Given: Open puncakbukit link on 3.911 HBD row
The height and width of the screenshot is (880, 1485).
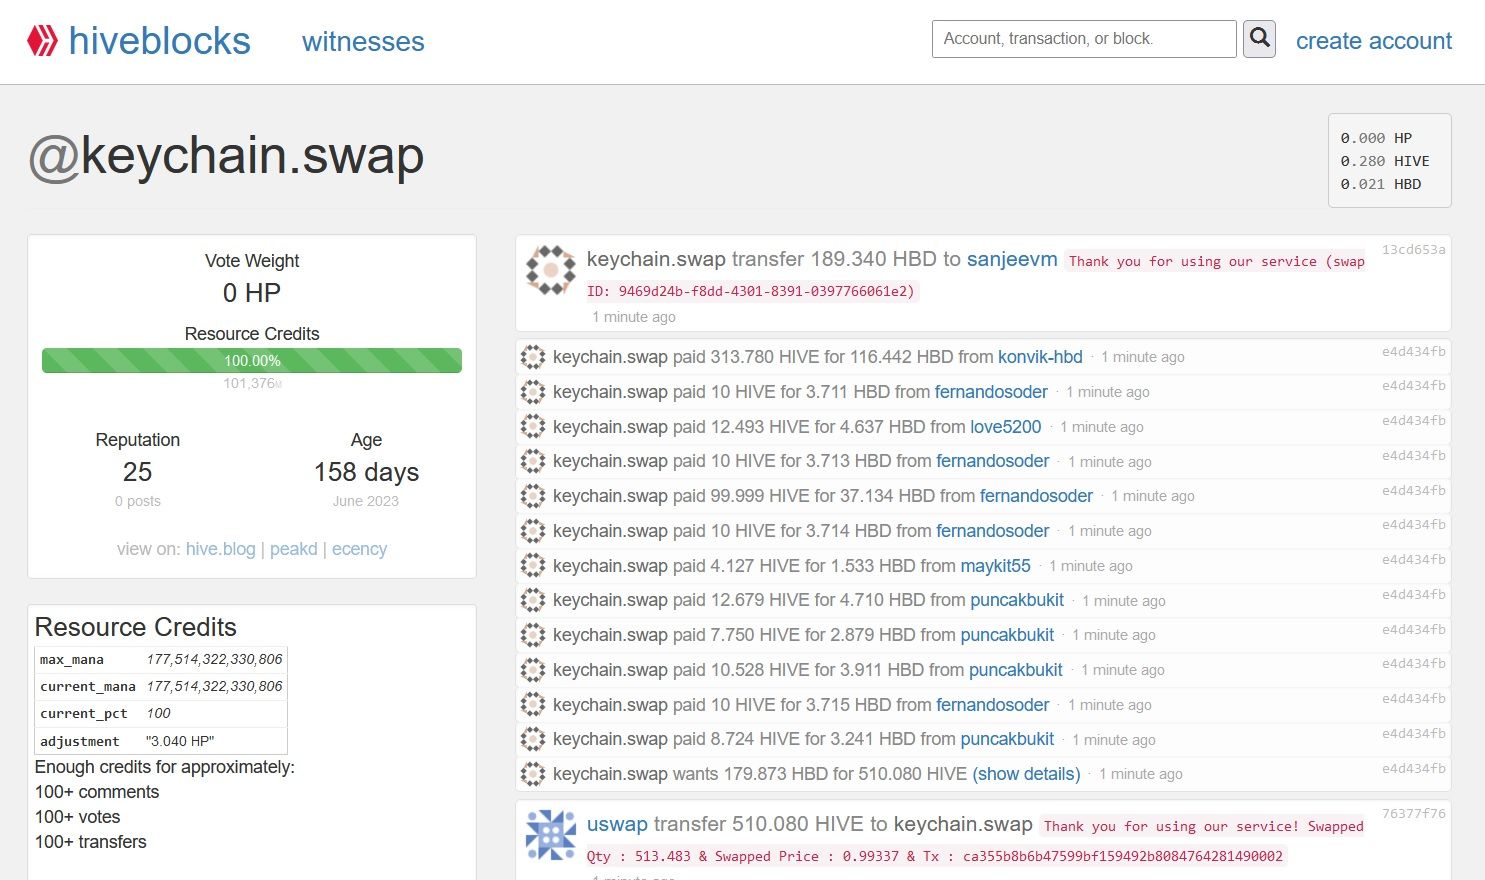Looking at the screenshot, I should click(1016, 670).
